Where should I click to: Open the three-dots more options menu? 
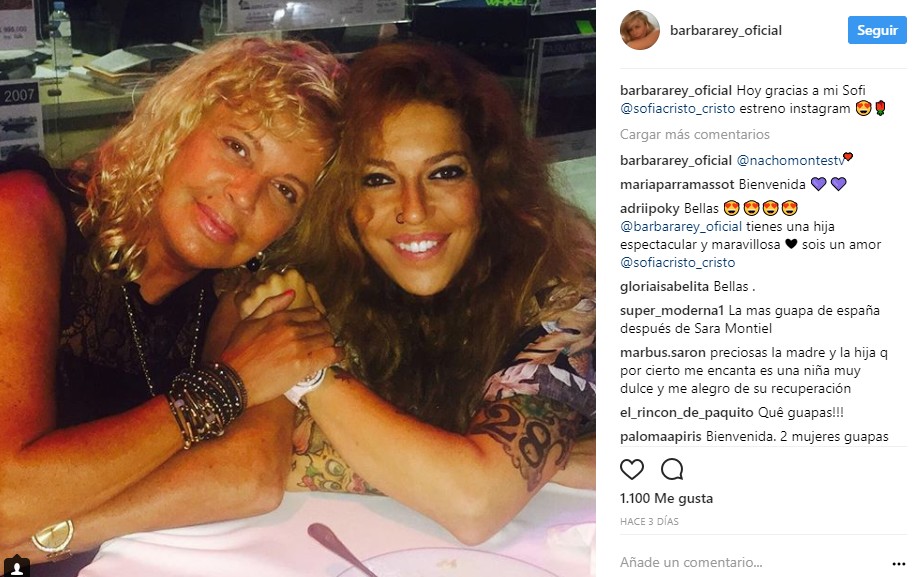[x=898, y=564]
